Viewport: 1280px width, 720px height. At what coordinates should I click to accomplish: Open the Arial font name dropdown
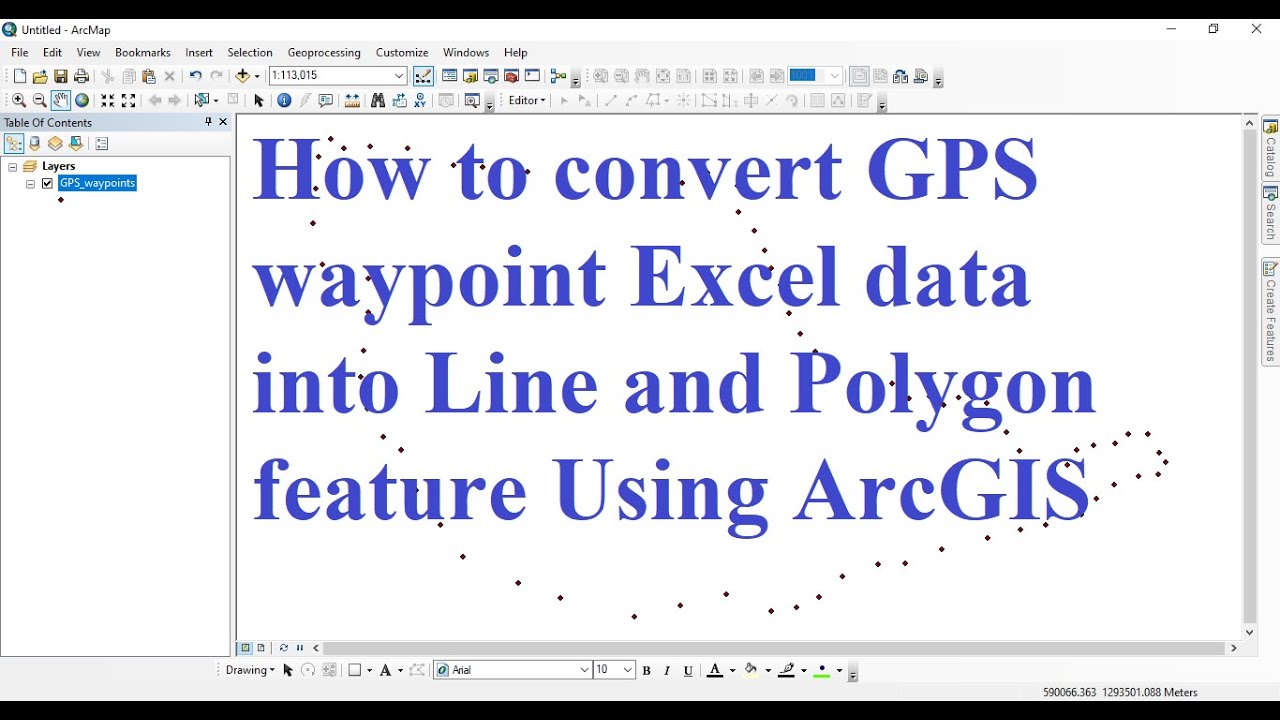[x=585, y=670]
